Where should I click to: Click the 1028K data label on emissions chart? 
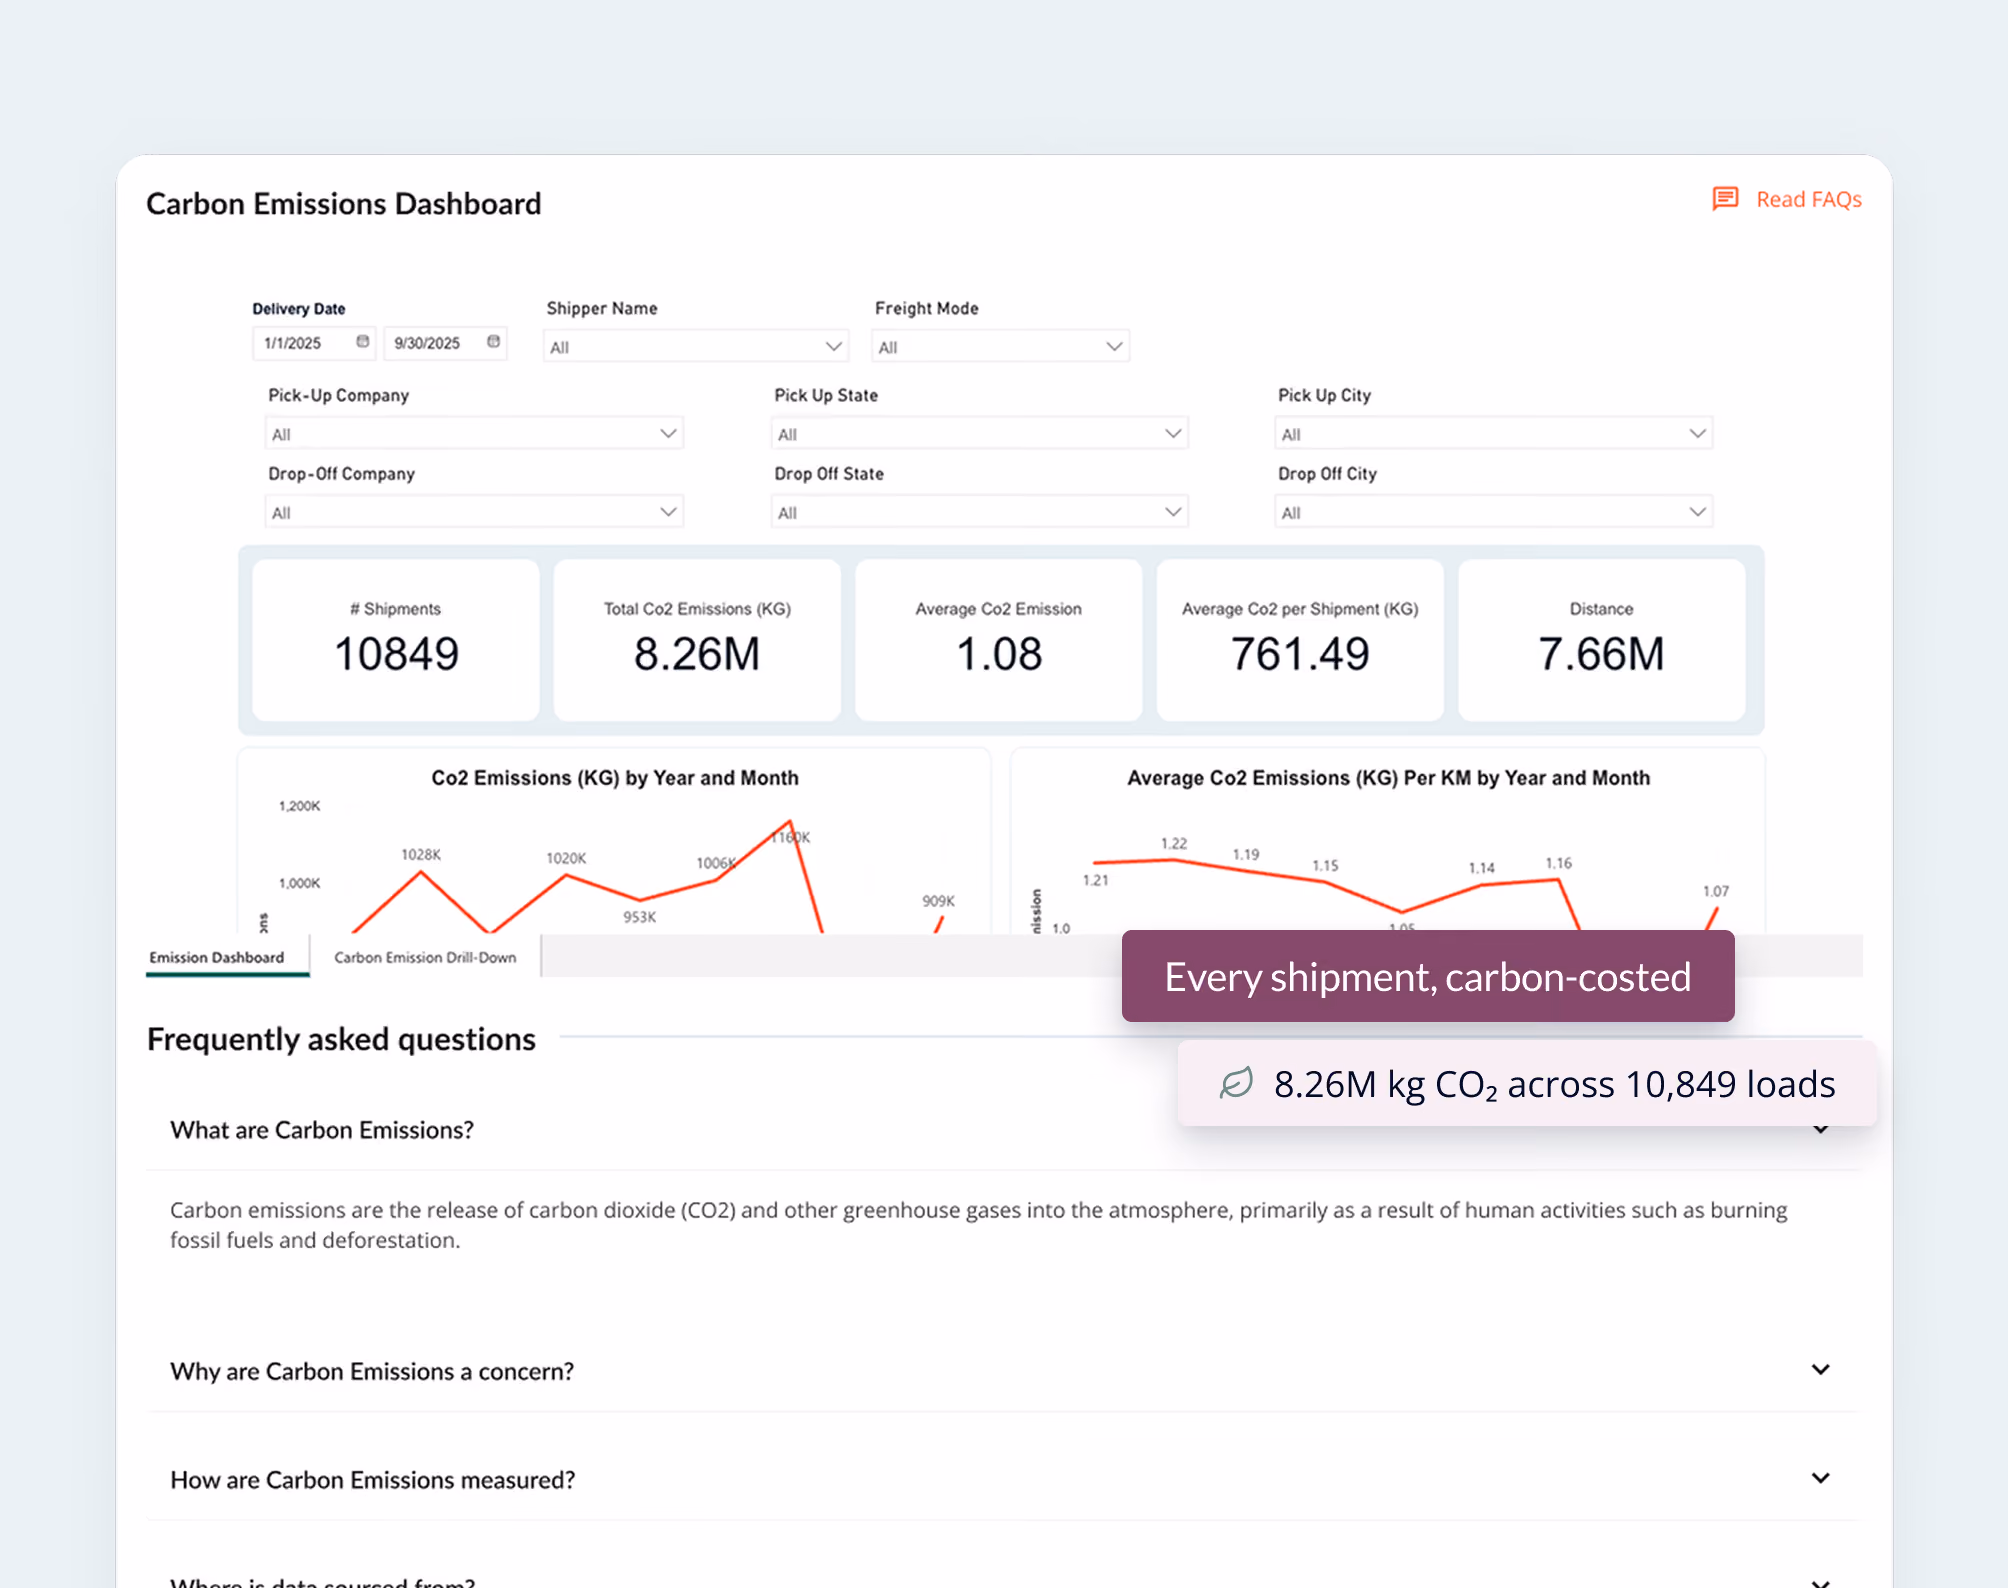tap(421, 854)
